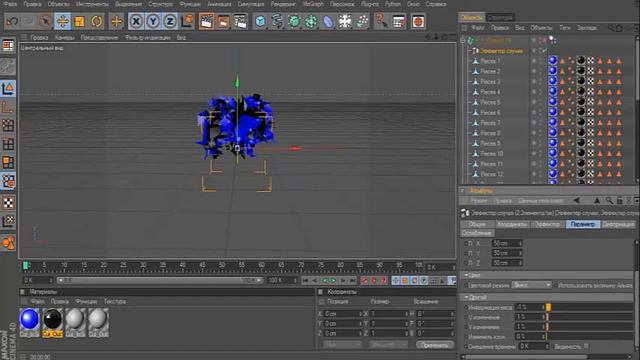The height and width of the screenshot is (360, 640).
Task: Click the blue material tag on Pieces 2
Action: coord(553,71)
